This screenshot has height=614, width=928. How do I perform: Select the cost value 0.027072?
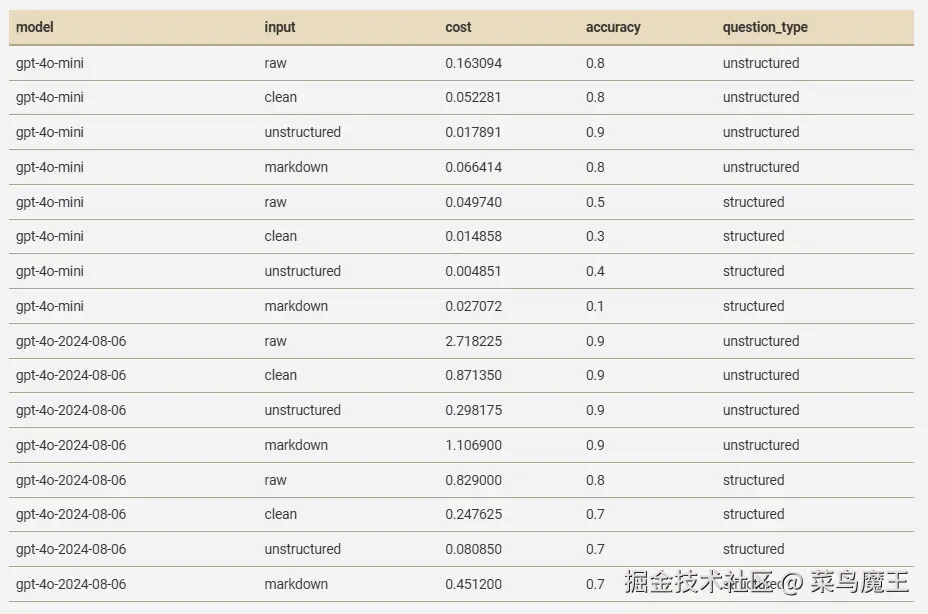click(x=473, y=306)
